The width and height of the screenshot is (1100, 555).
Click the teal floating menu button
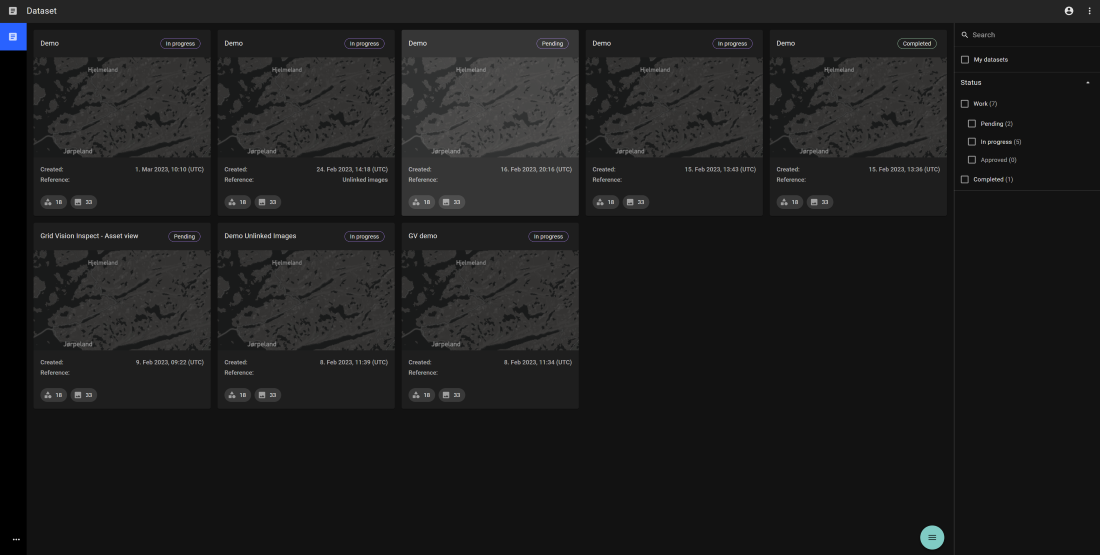coord(932,537)
